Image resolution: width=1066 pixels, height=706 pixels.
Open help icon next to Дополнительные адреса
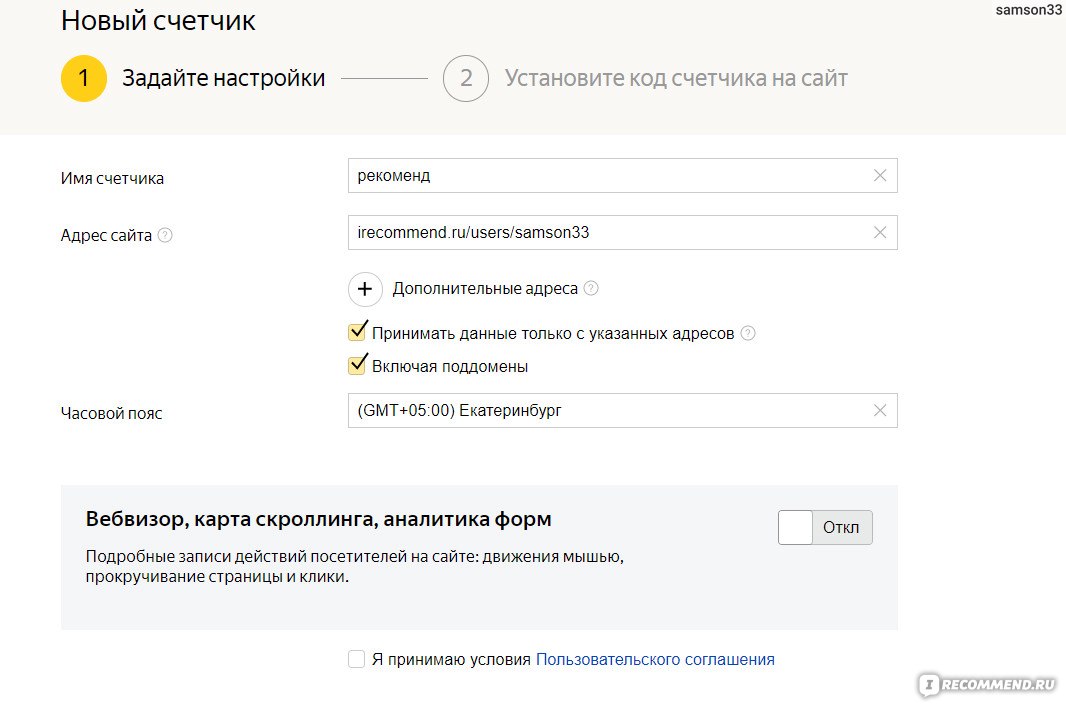pos(591,288)
